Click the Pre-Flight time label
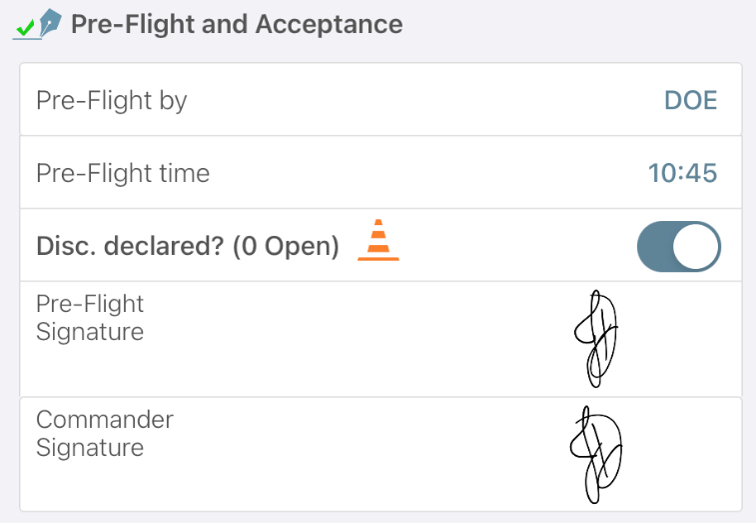This screenshot has width=756, height=523. [123, 173]
